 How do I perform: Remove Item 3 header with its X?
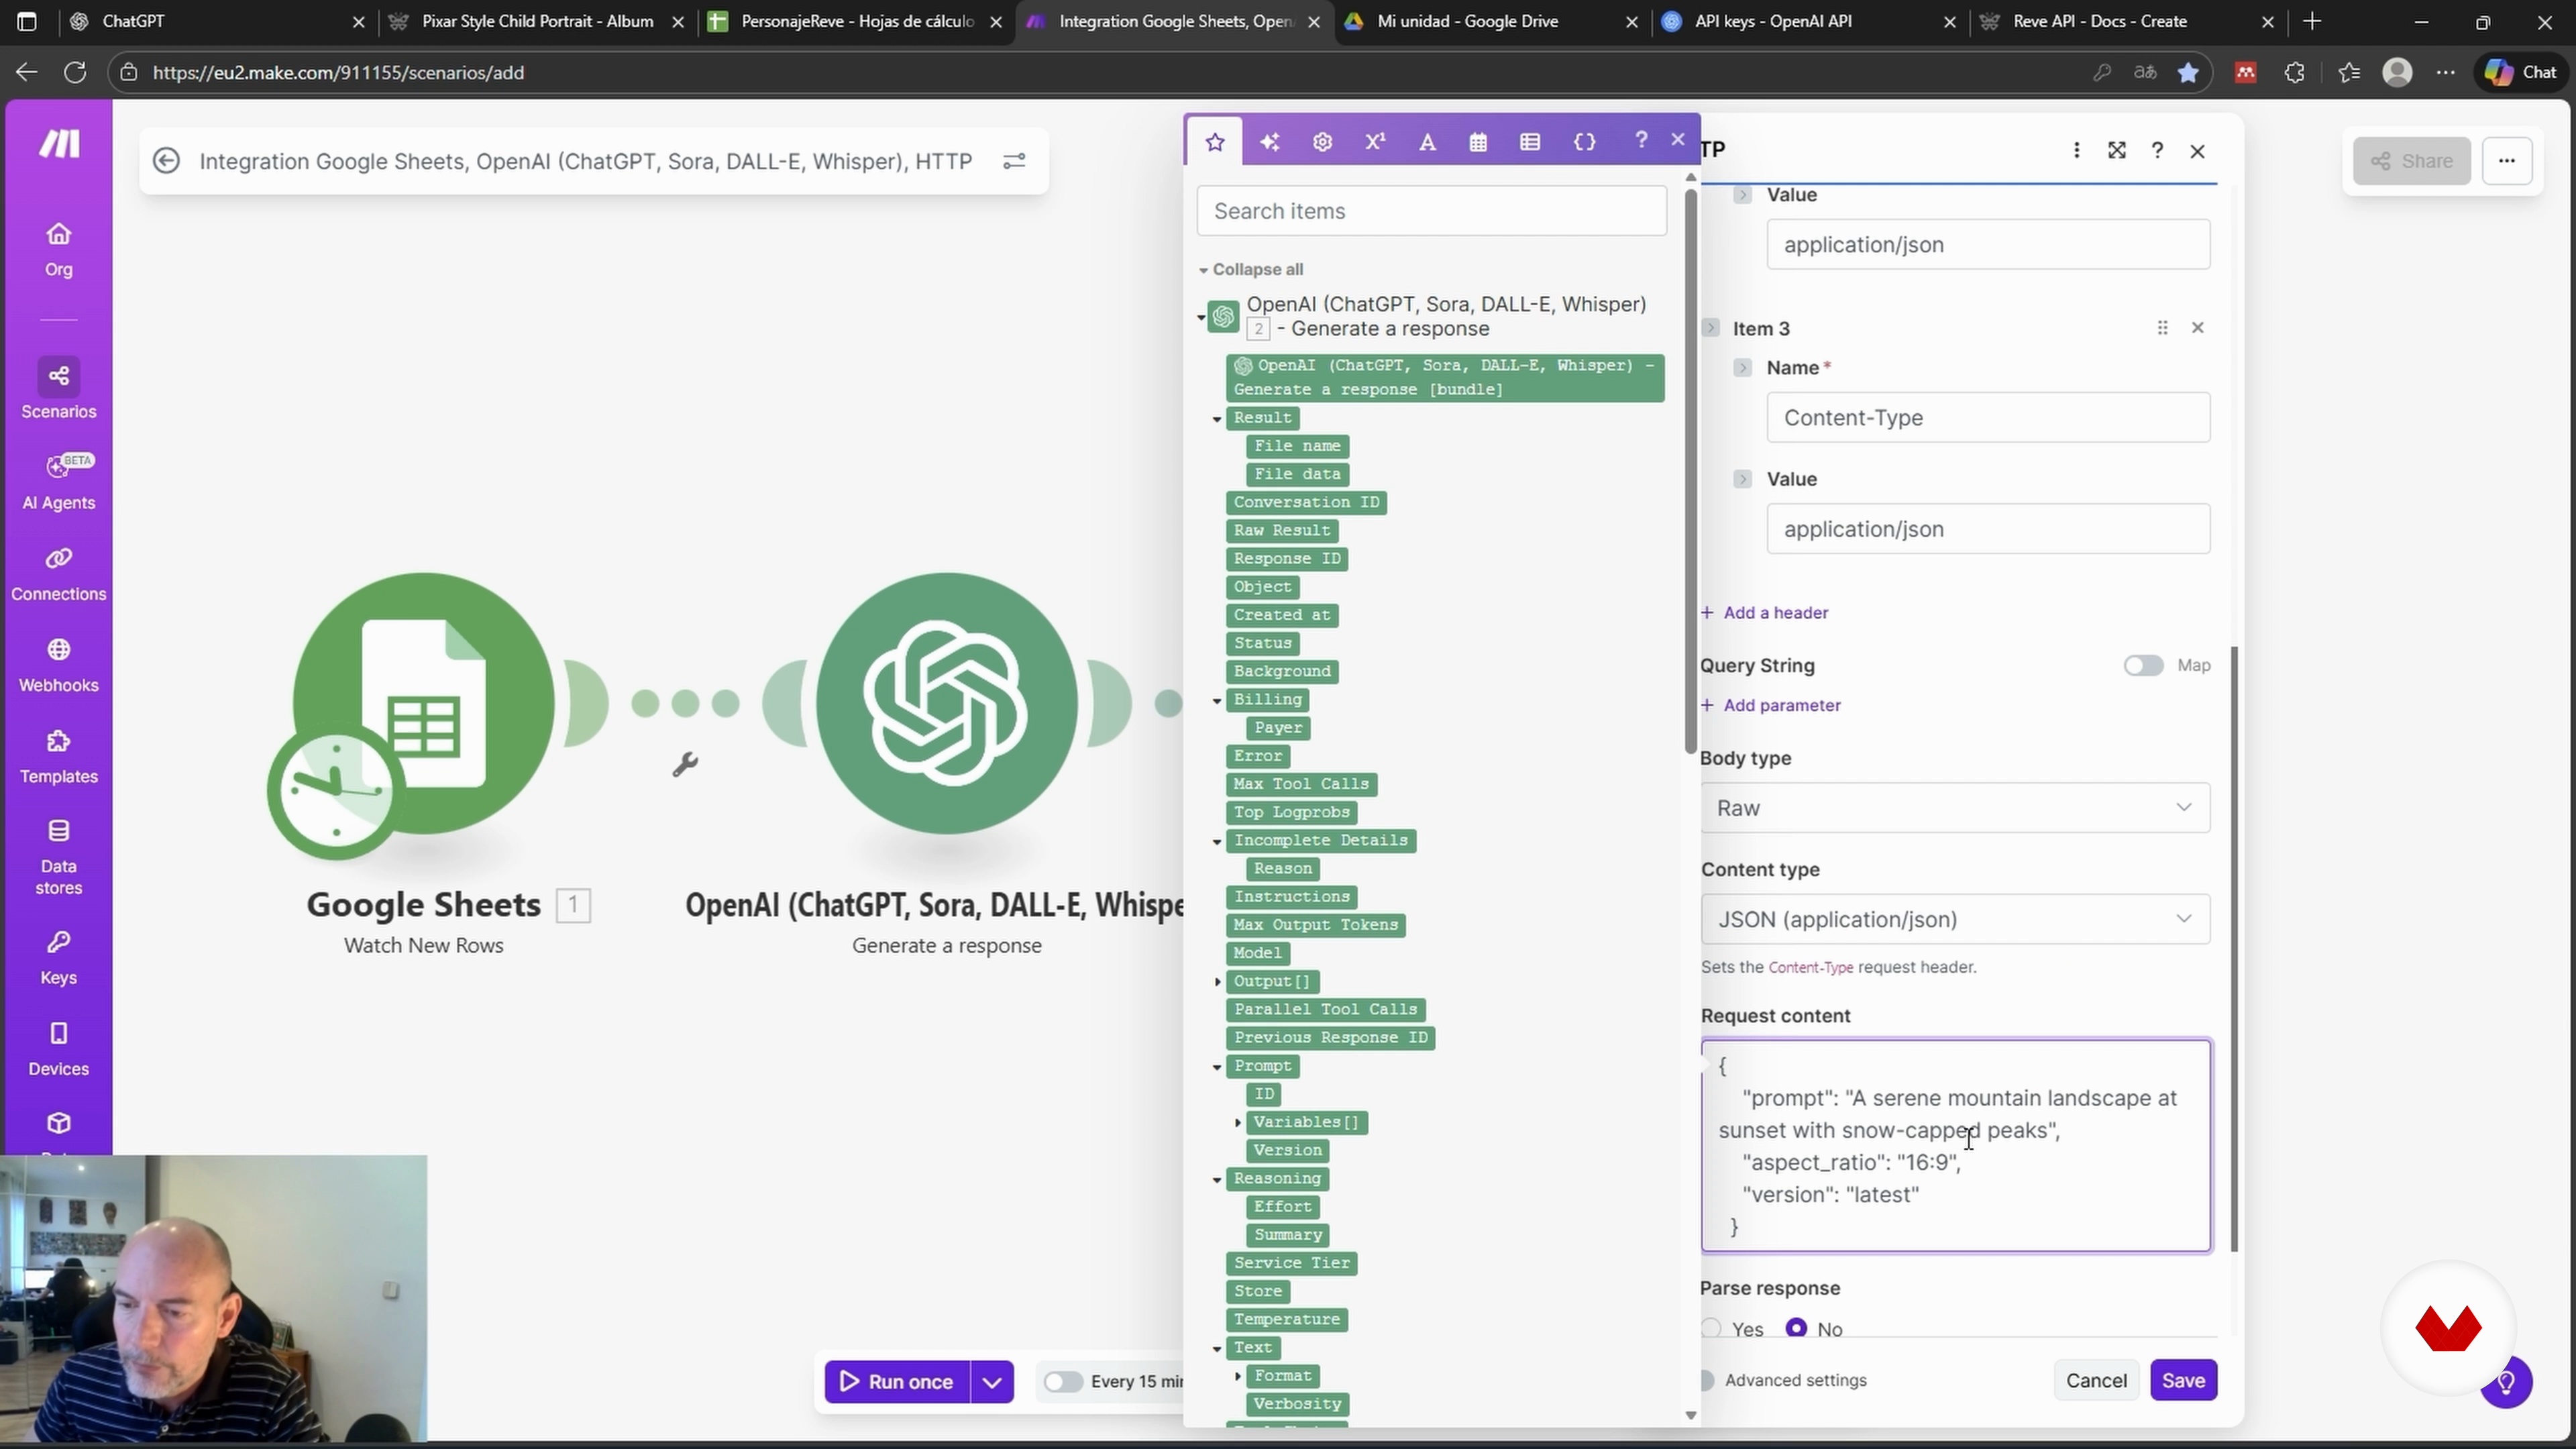[x=2197, y=327]
